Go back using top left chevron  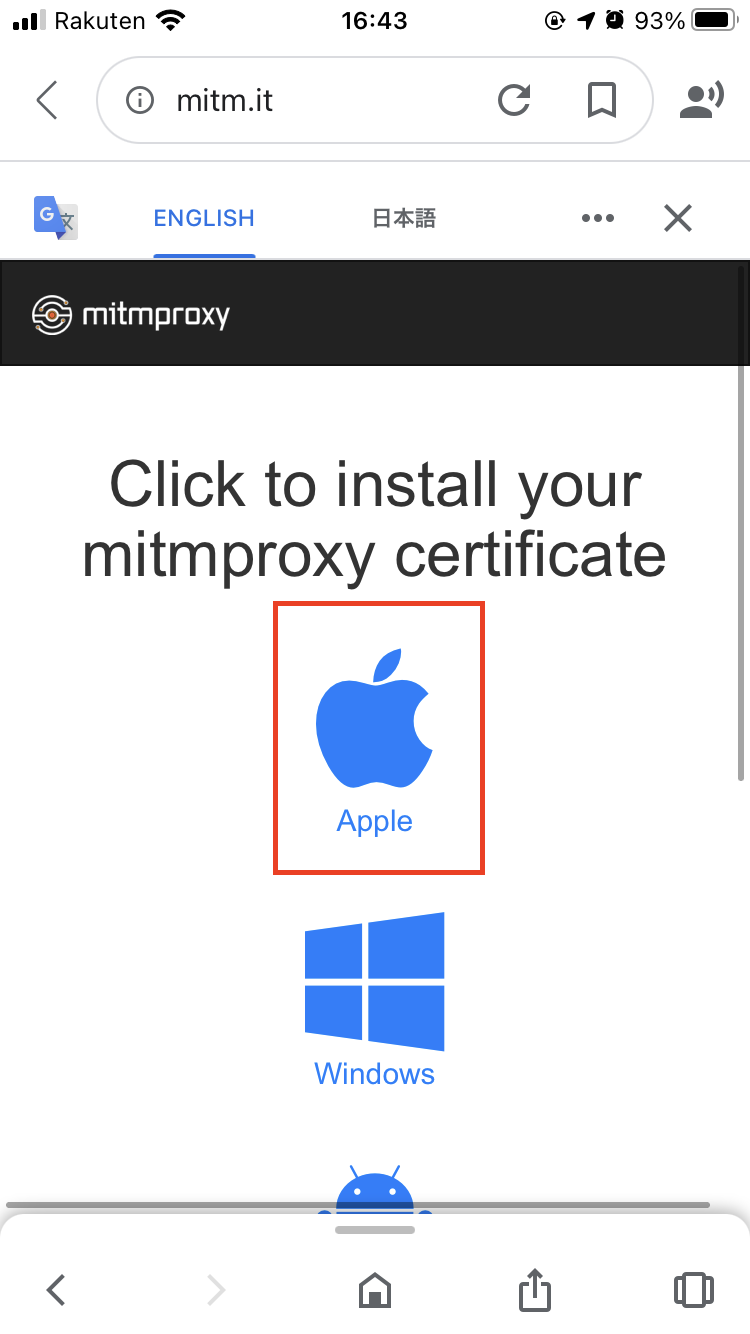point(47,100)
